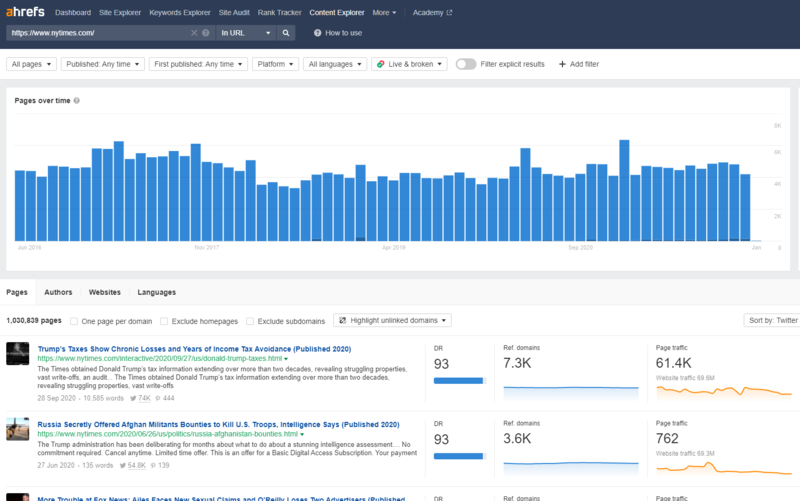
Task: Click the search magnifier button
Action: (x=286, y=33)
